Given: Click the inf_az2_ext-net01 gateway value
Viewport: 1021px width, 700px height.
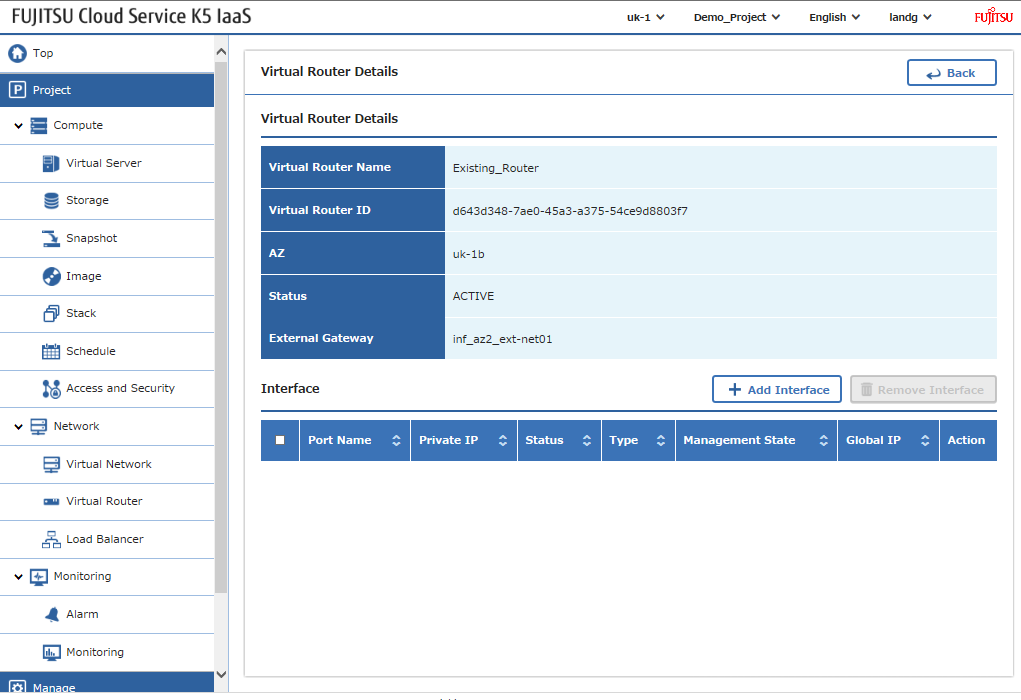Looking at the screenshot, I should tap(502, 339).
